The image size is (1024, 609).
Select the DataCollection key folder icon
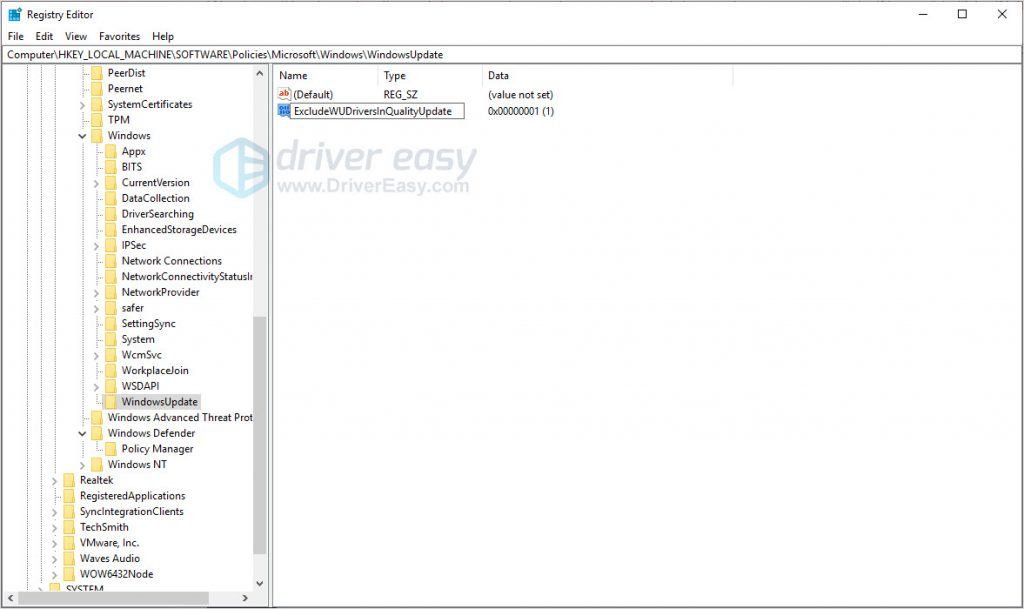(x=110, y=198)
